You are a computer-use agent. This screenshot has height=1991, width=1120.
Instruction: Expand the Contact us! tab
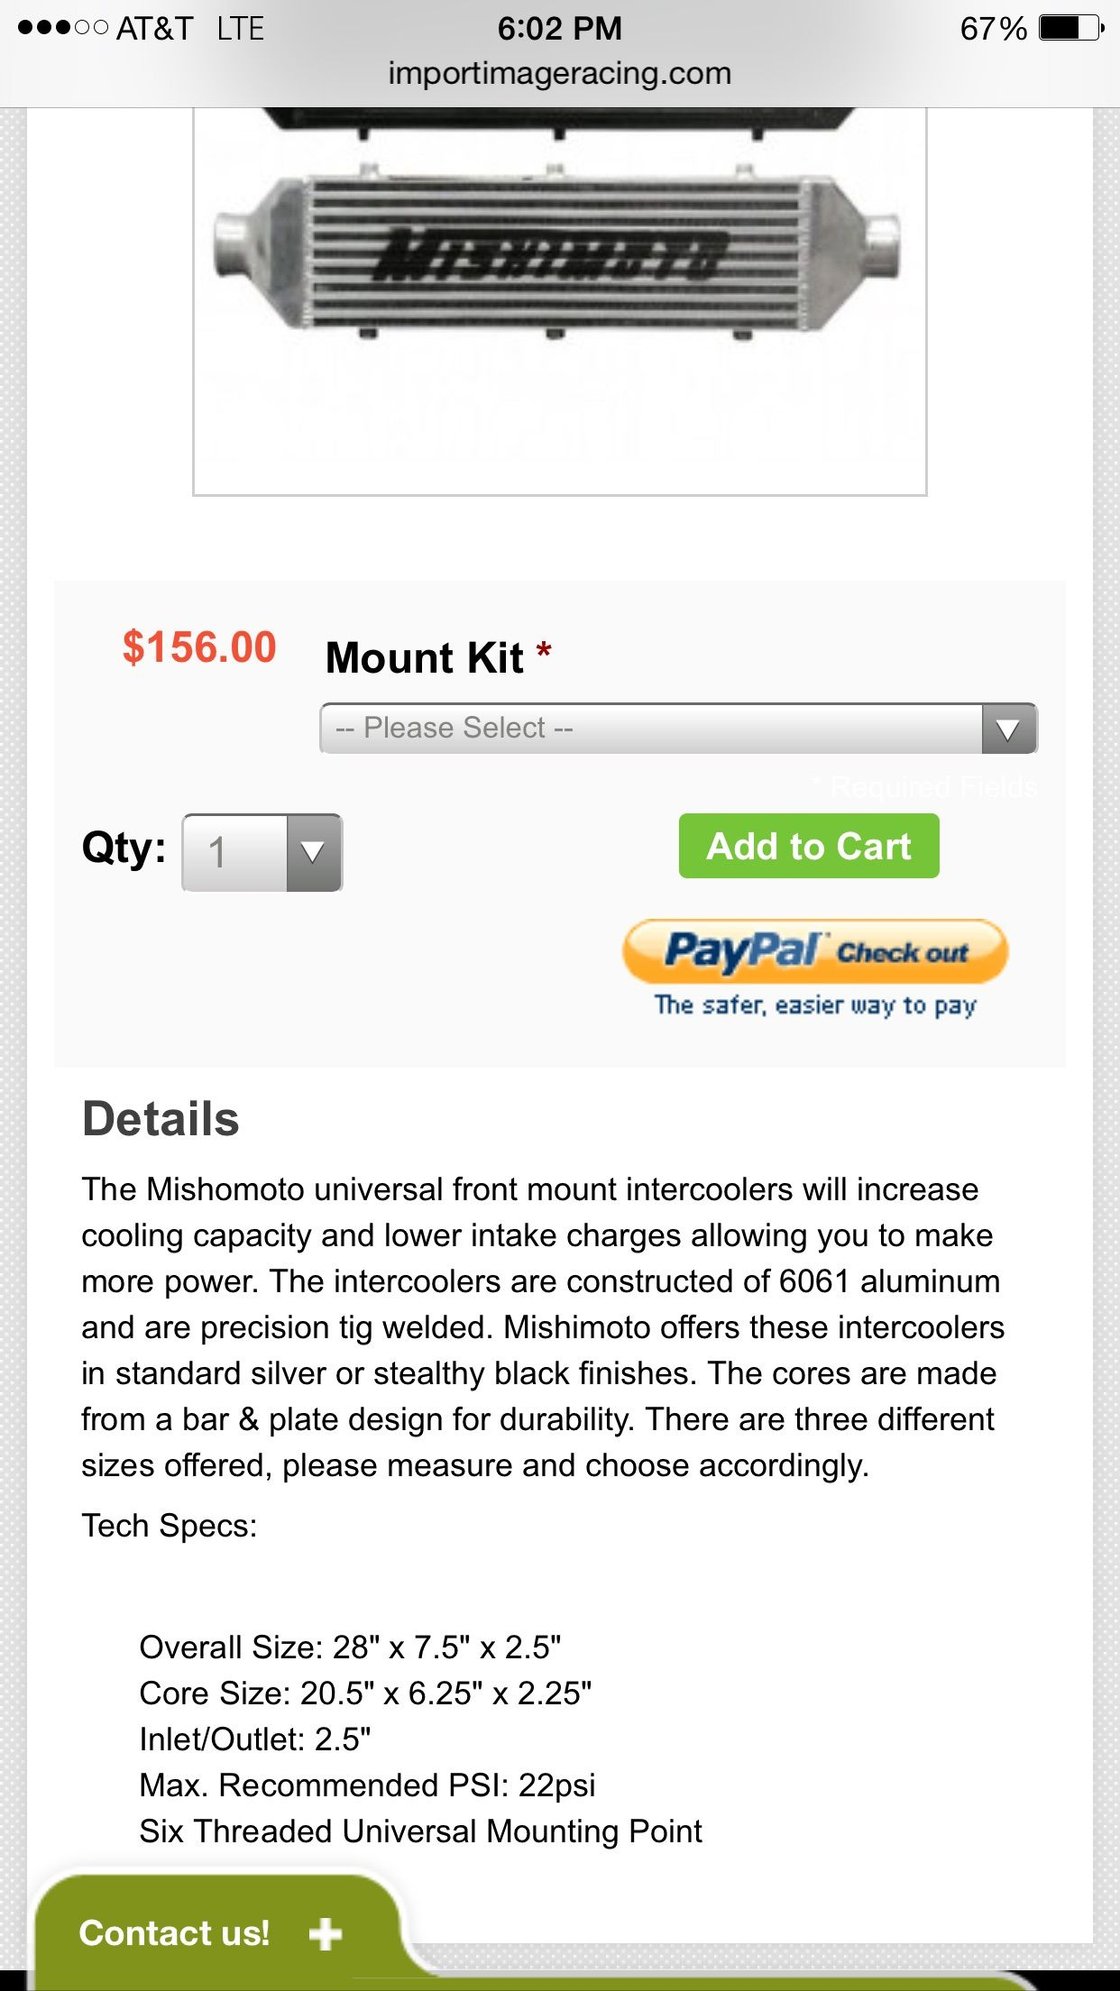(174, 1934)
